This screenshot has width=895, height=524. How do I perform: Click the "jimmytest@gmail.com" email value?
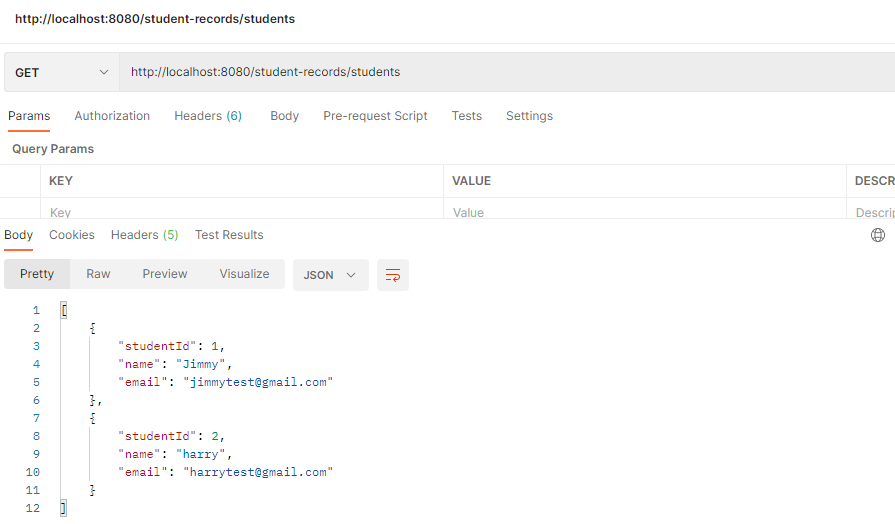pos(258,382)
